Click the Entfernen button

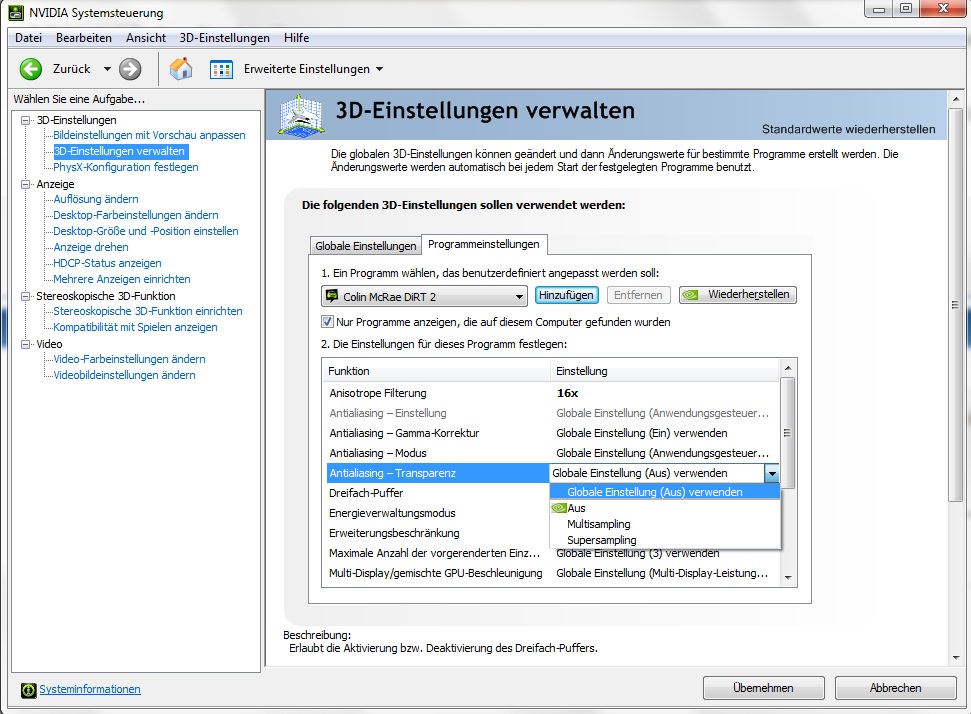638,295
